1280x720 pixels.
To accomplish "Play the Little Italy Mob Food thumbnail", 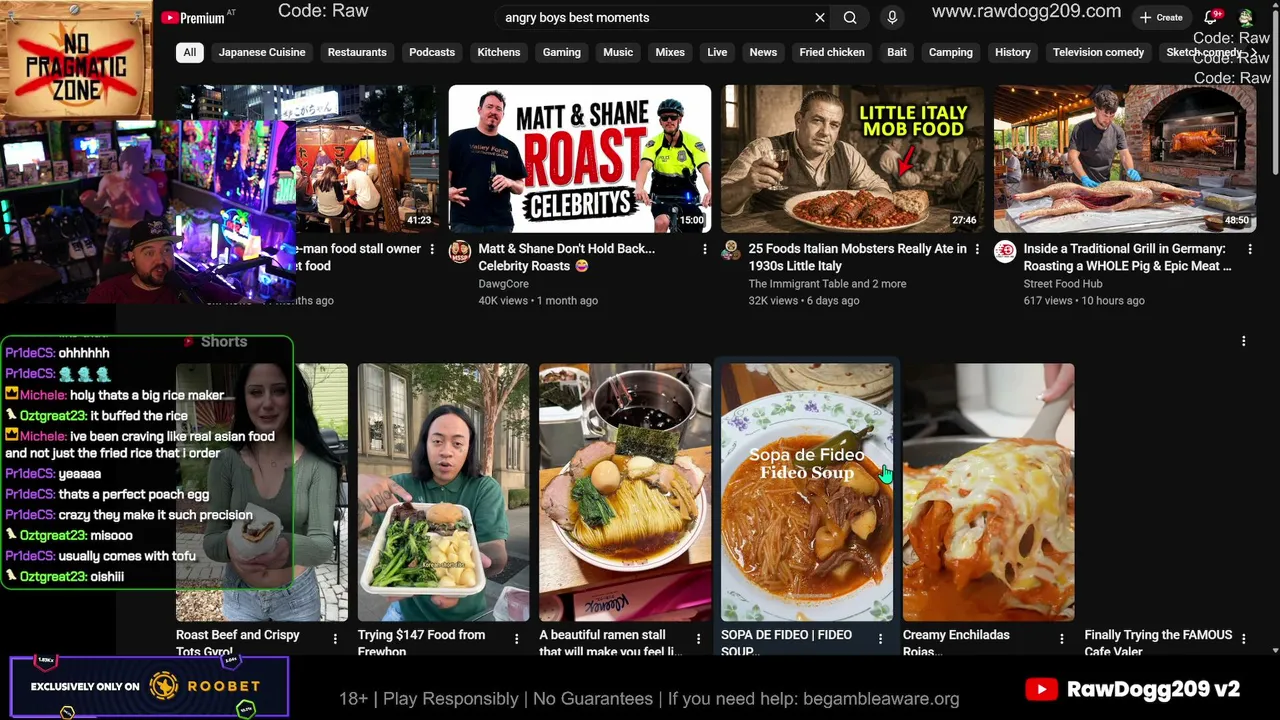I will [x=852, y=158].
